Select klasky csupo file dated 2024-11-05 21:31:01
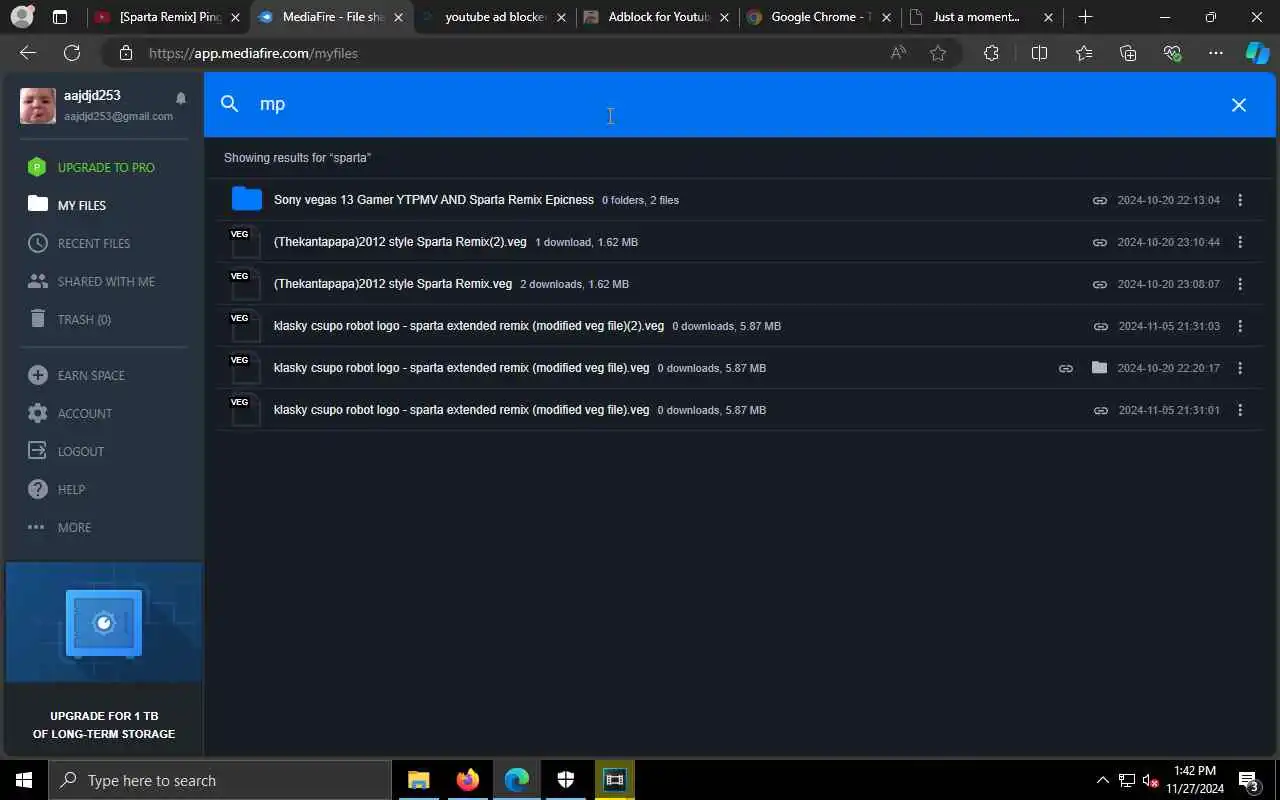 461,410
